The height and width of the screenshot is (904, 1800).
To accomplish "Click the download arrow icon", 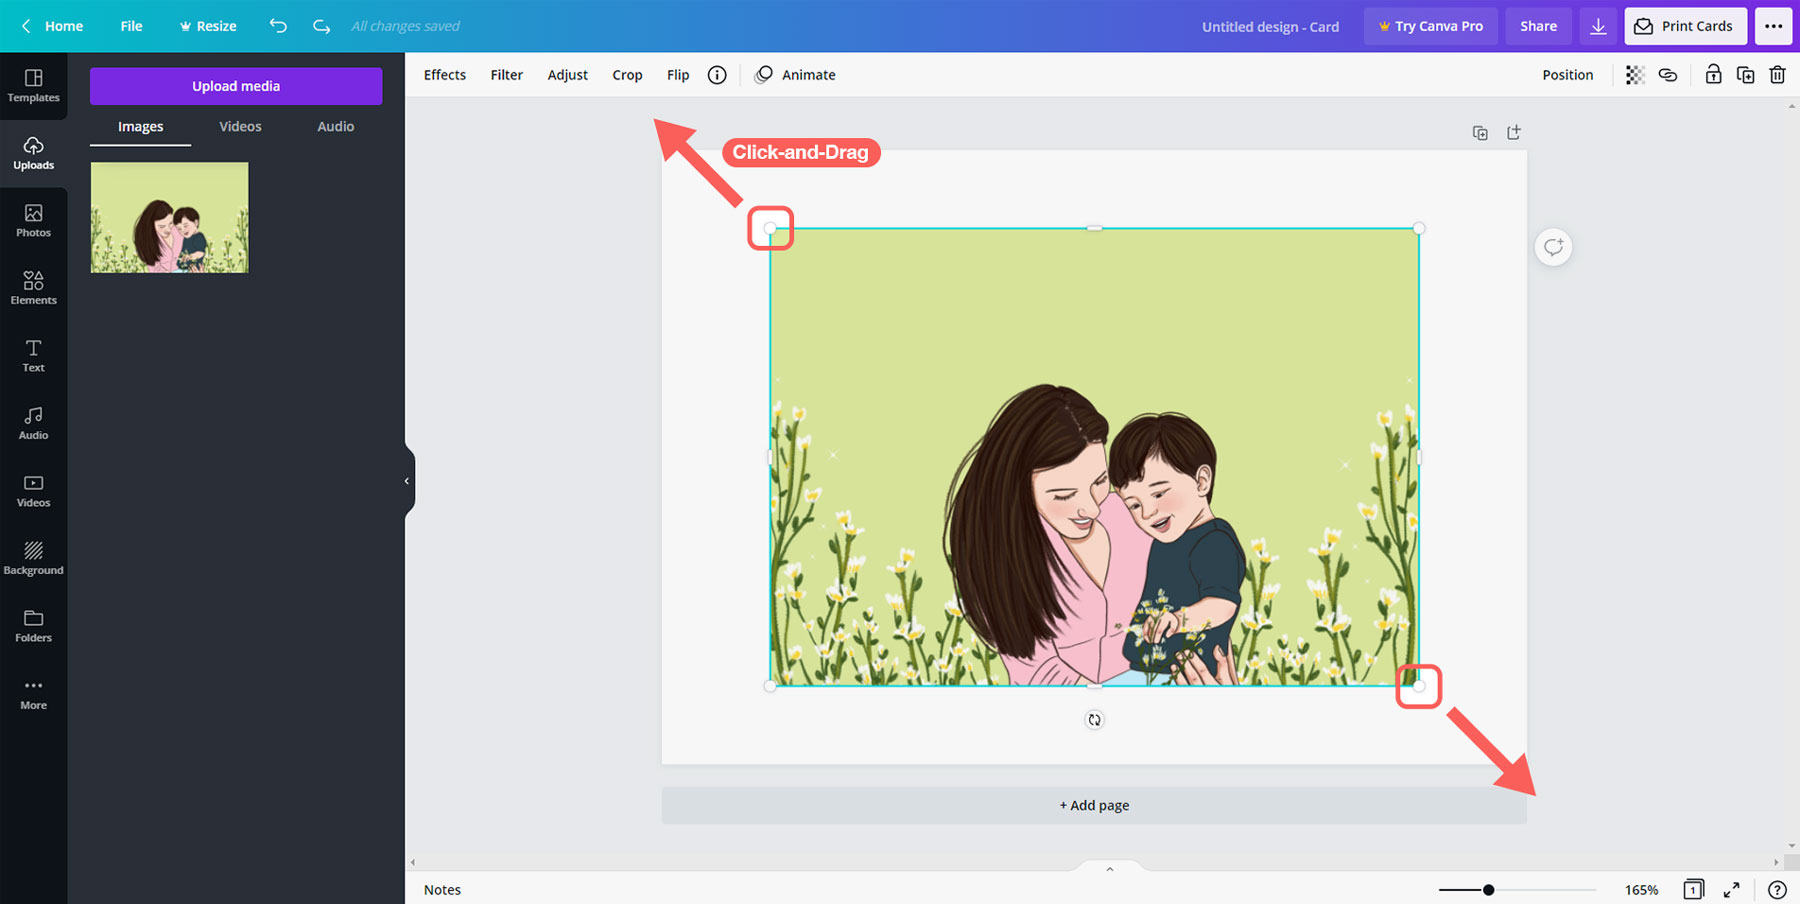I will pos(1598,26).
